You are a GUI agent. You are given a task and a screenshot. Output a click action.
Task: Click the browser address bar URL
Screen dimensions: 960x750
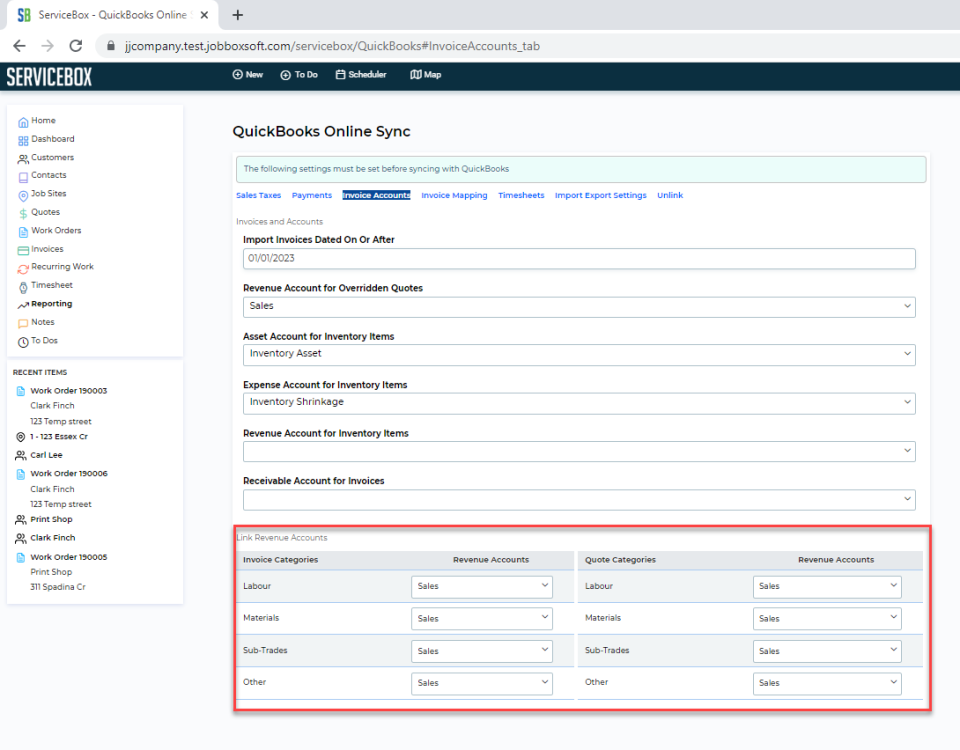(332, 46)
